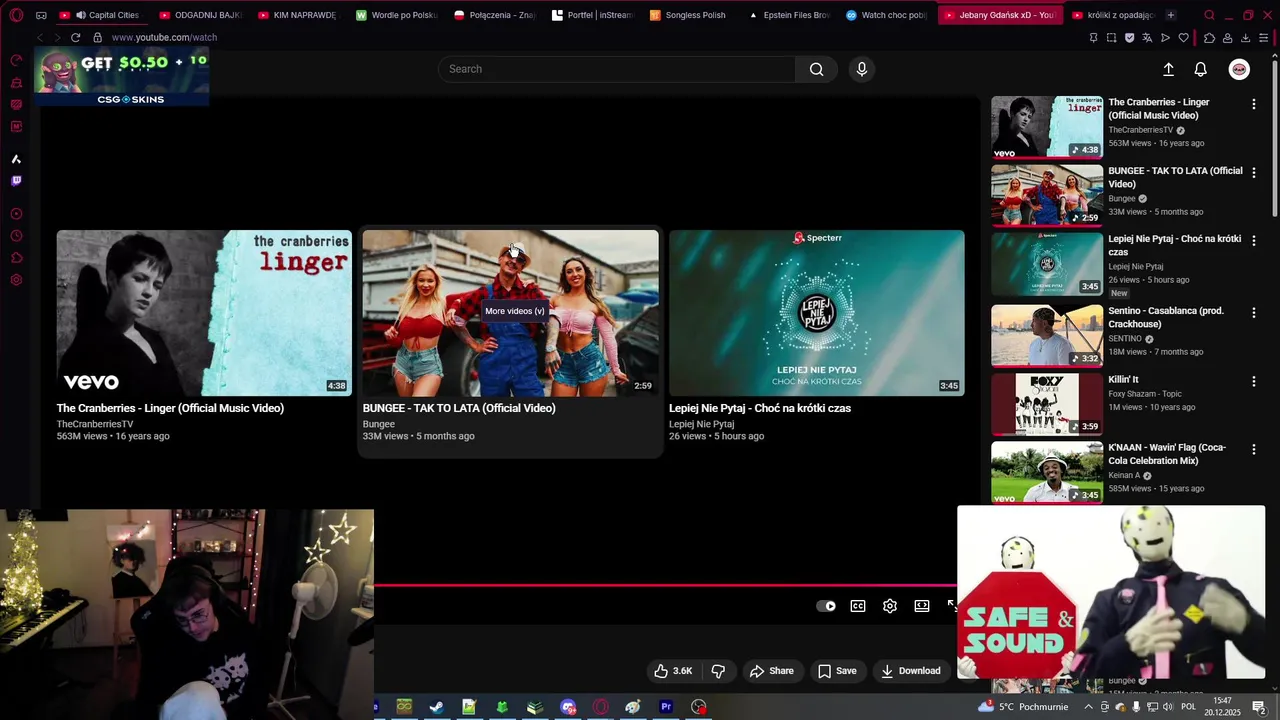Screen dimensions: 1280x720
Task: Open The Cranberries Linger large thumbnail
Action: pyautogui.click(x=204, y=313)
